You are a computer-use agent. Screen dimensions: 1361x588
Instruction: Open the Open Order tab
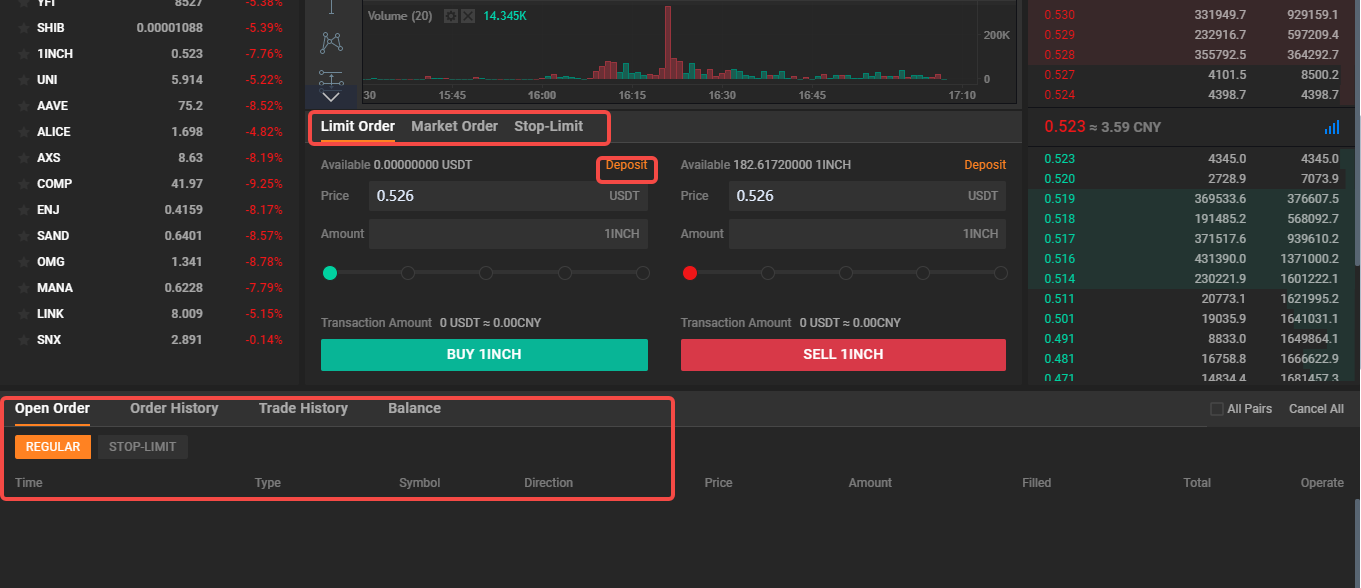(x=52, y=408)
